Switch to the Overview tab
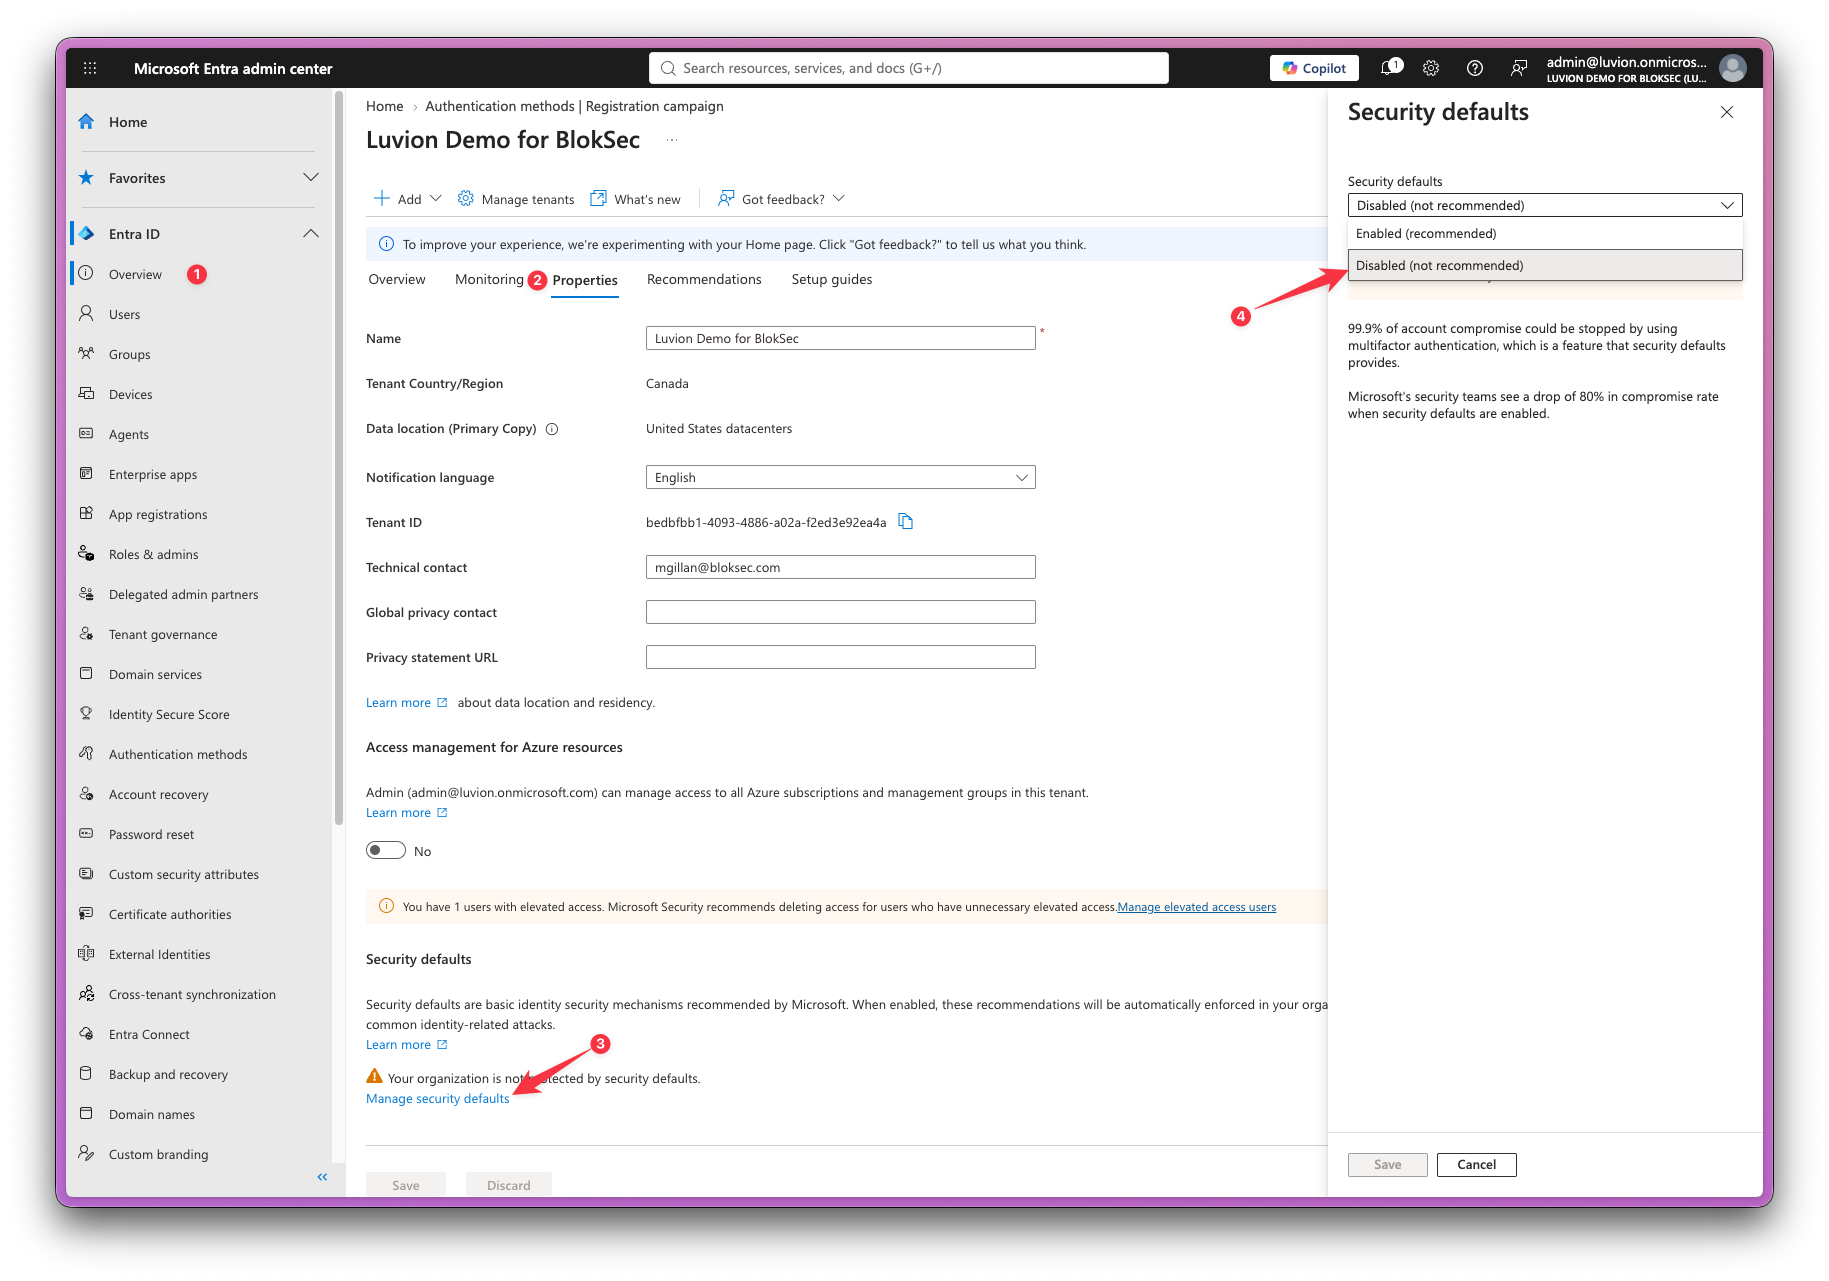The width and height of the screenshot is (1829, 1281). pos(397,280)
